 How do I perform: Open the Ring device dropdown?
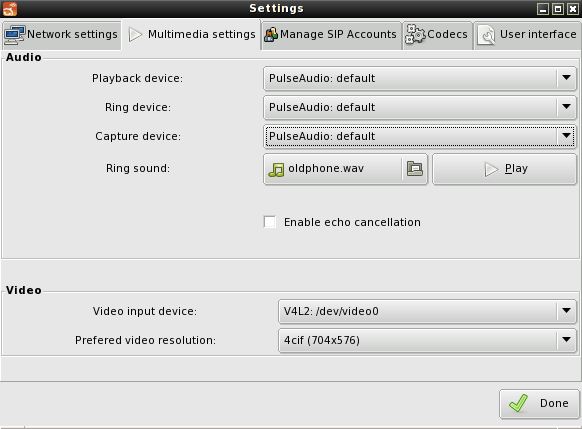(x=420, y=107)
